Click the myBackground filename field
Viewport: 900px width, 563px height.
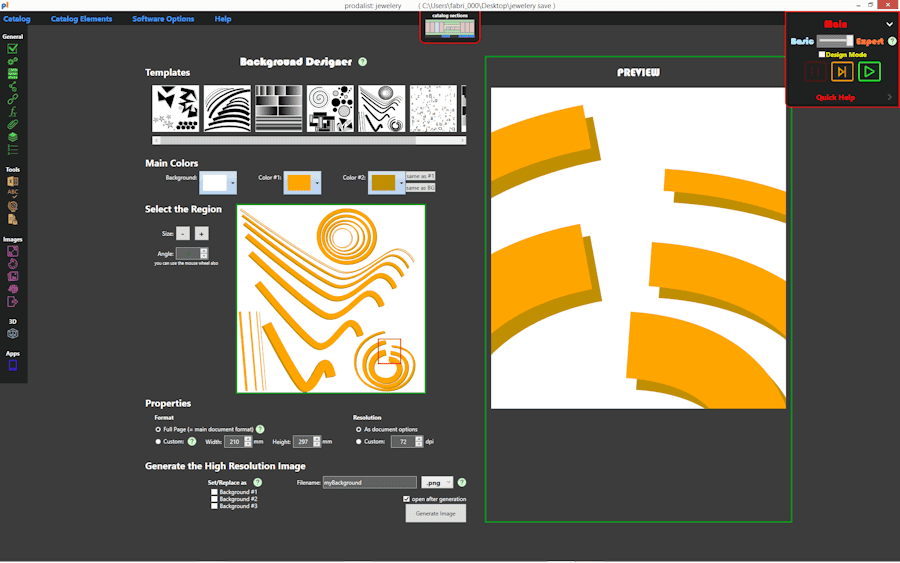(370, 483)
